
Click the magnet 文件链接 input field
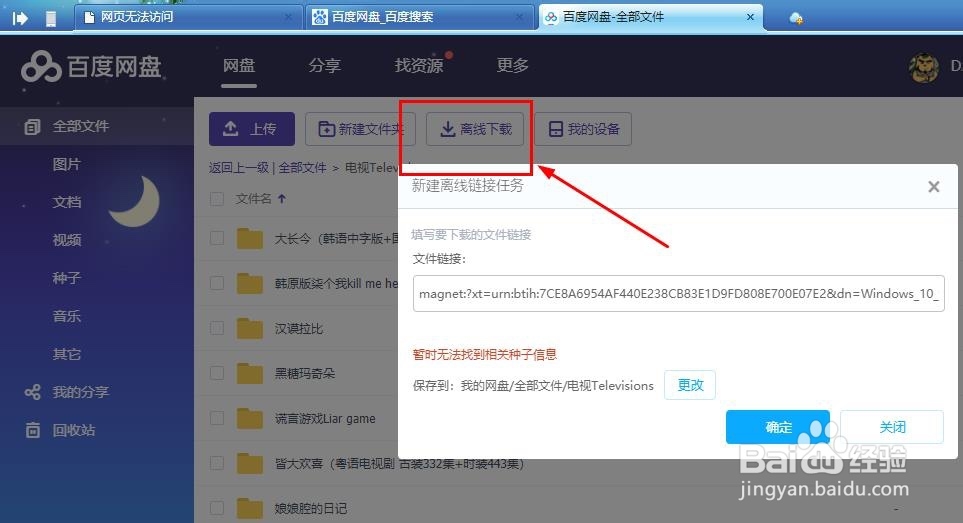click(x=679, y=293)
